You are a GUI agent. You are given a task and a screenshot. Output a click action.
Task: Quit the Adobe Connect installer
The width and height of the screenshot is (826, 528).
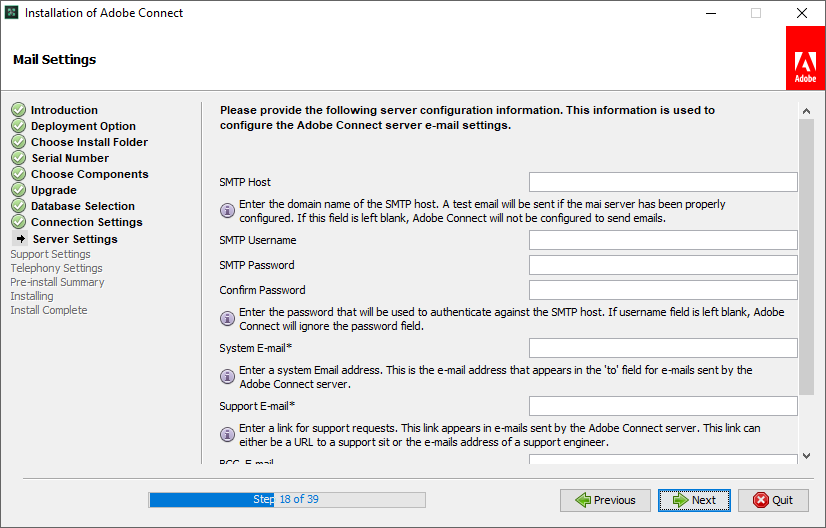coord(773,500)
